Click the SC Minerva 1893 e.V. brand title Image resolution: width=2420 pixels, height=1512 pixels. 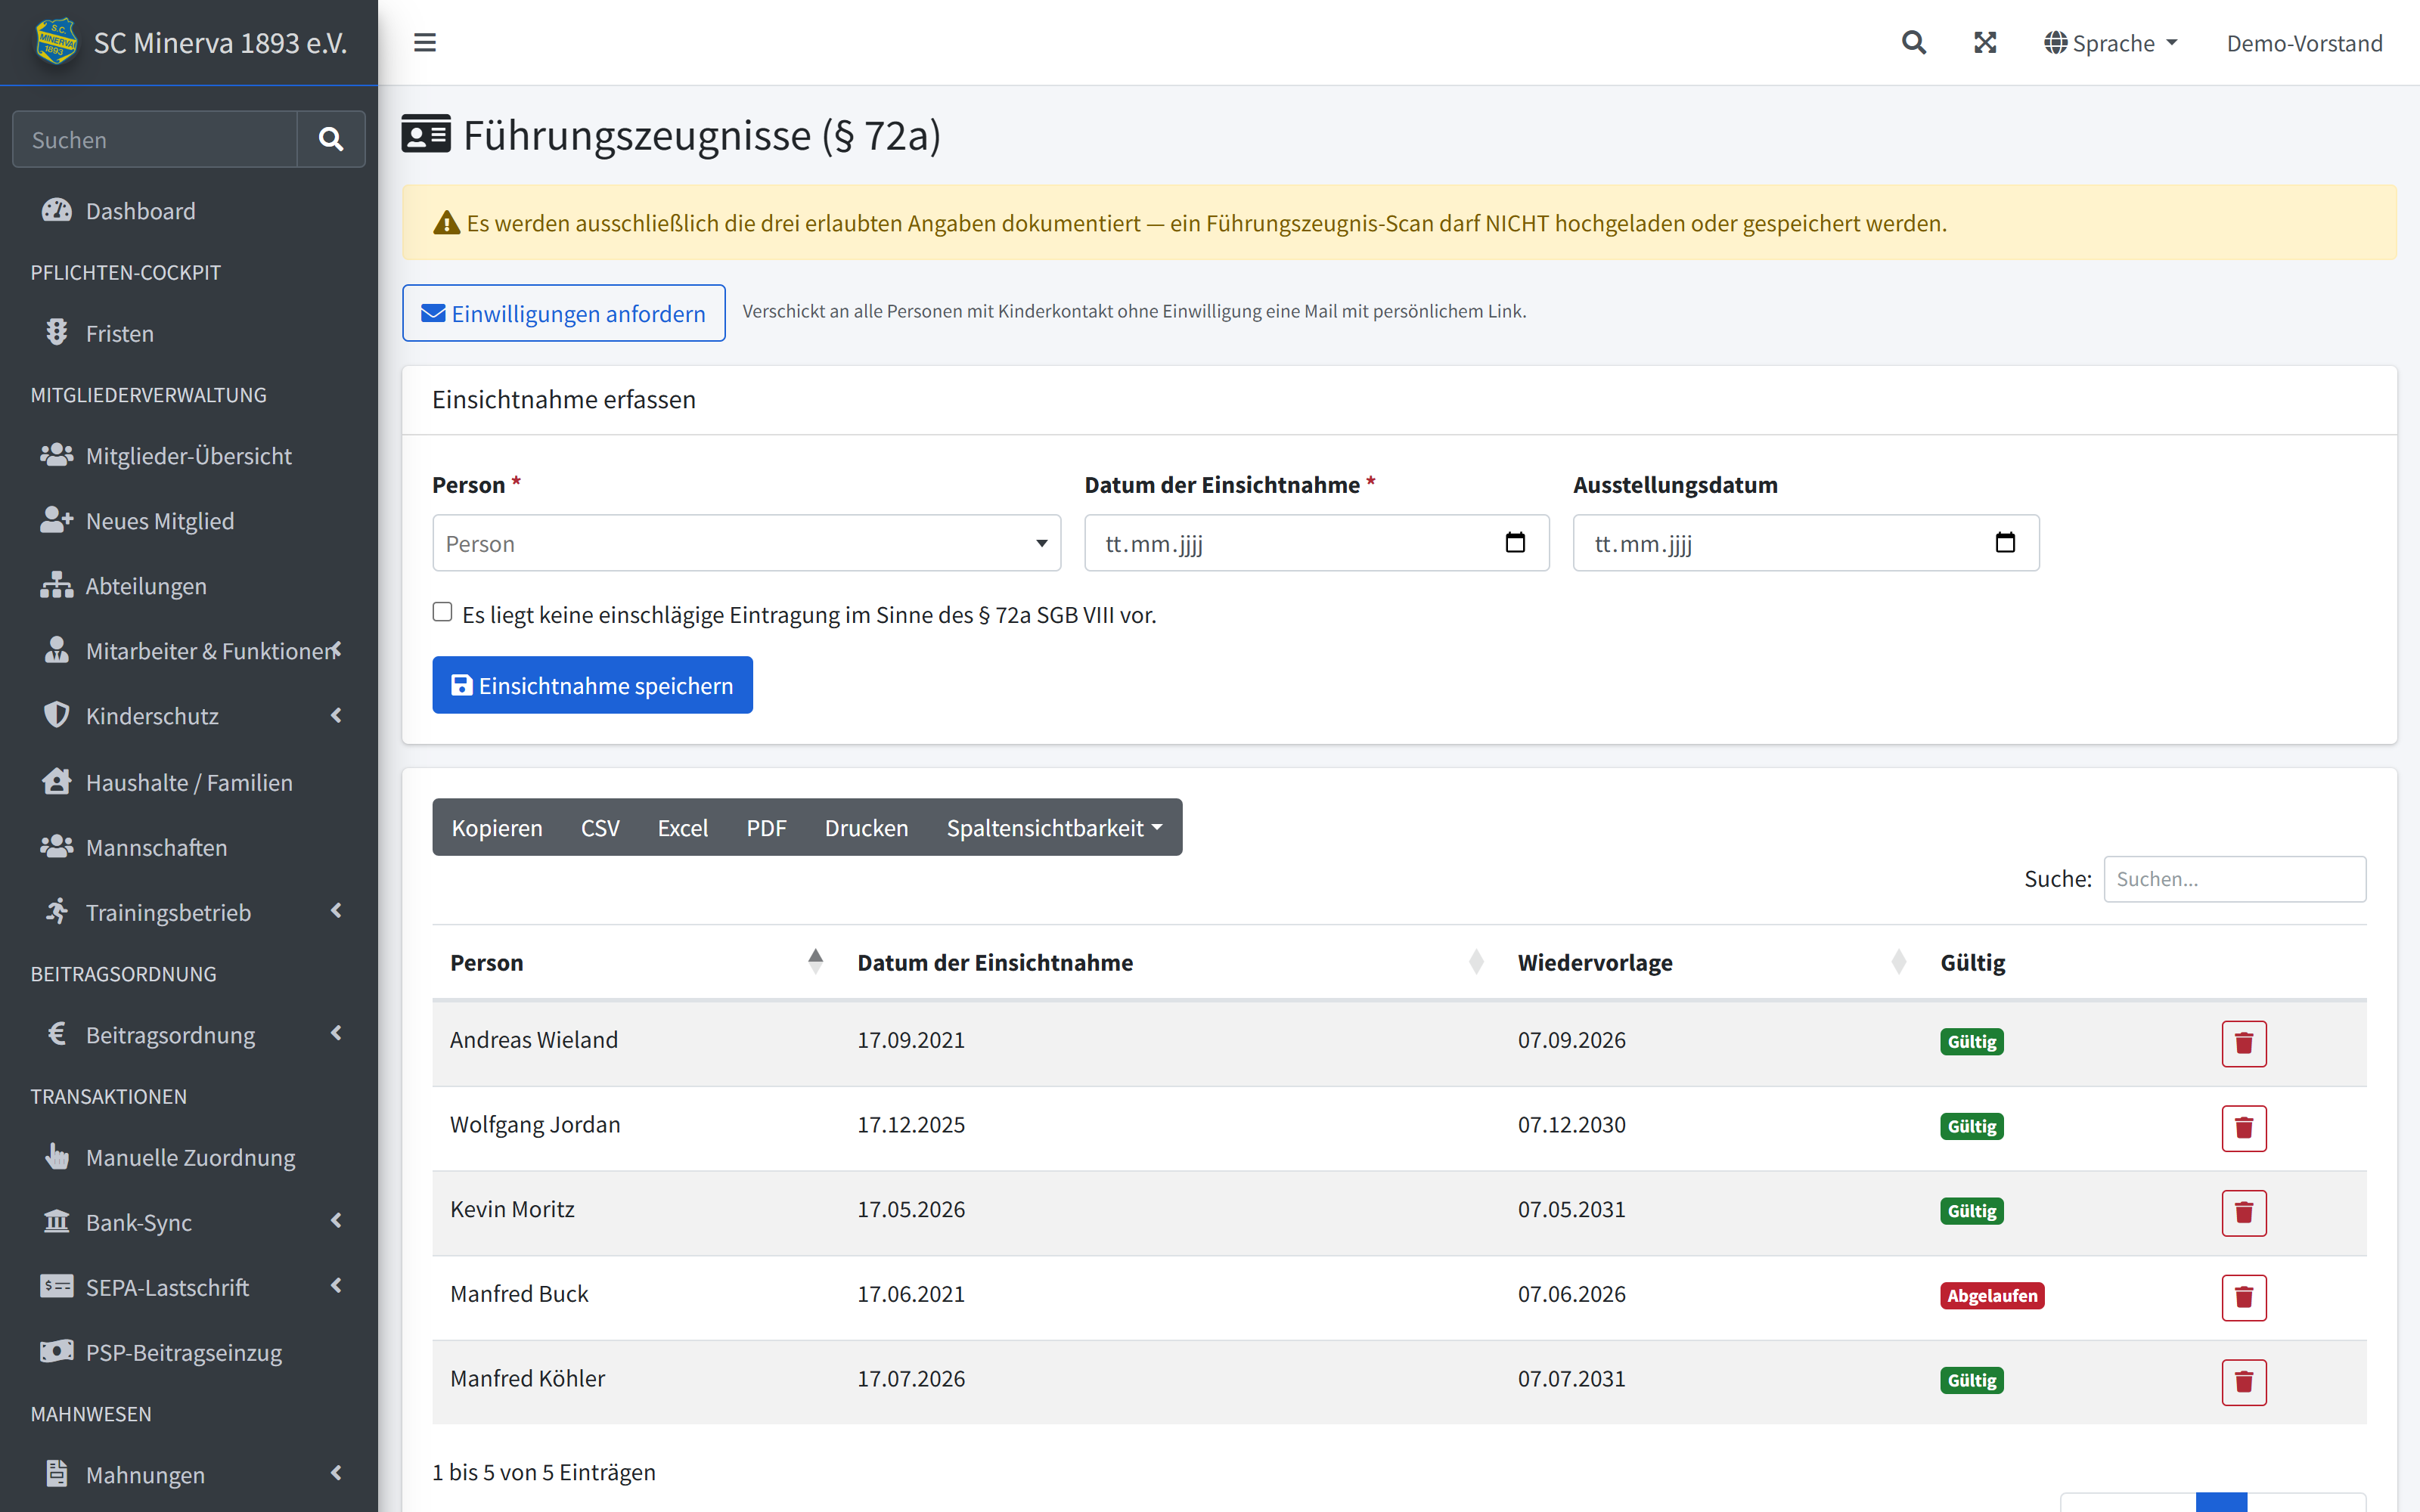220,43
